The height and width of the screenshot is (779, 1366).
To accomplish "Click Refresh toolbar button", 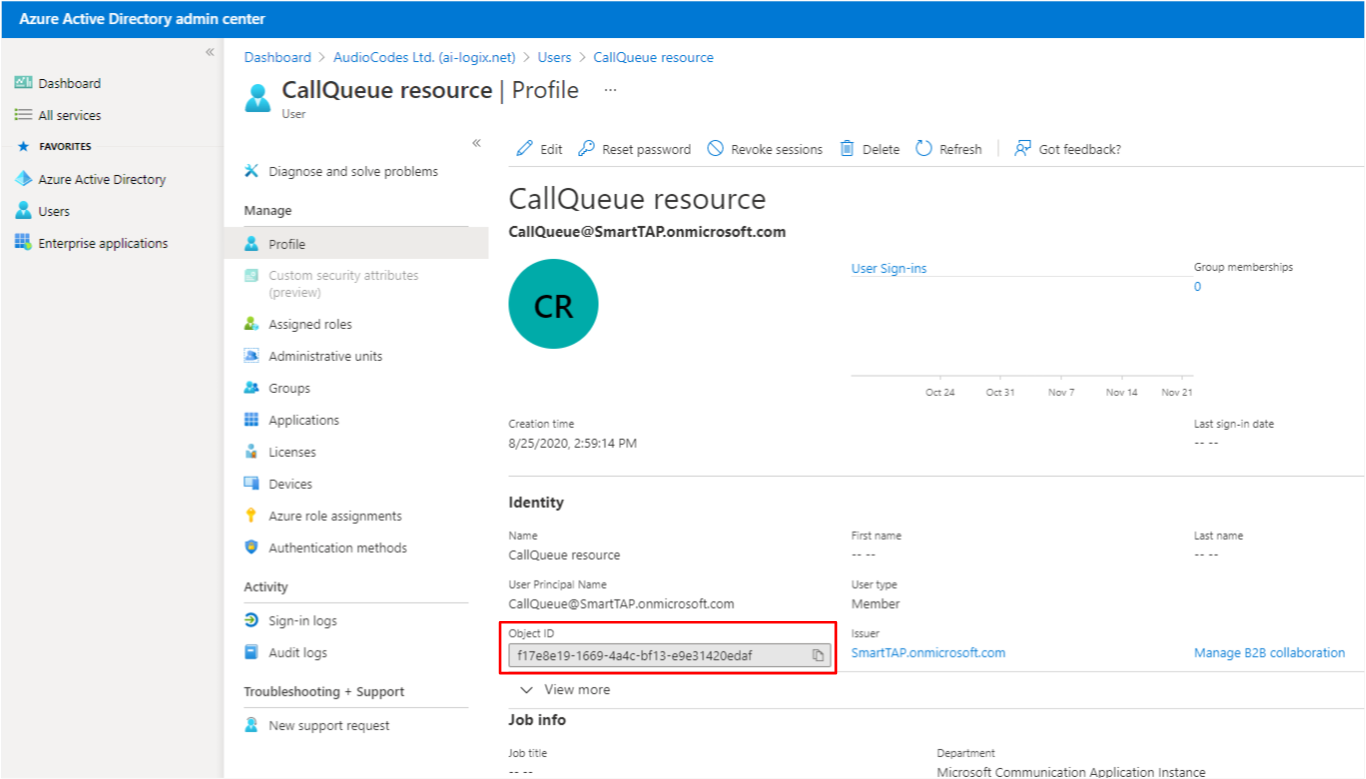I will click(x=949, y=149).
